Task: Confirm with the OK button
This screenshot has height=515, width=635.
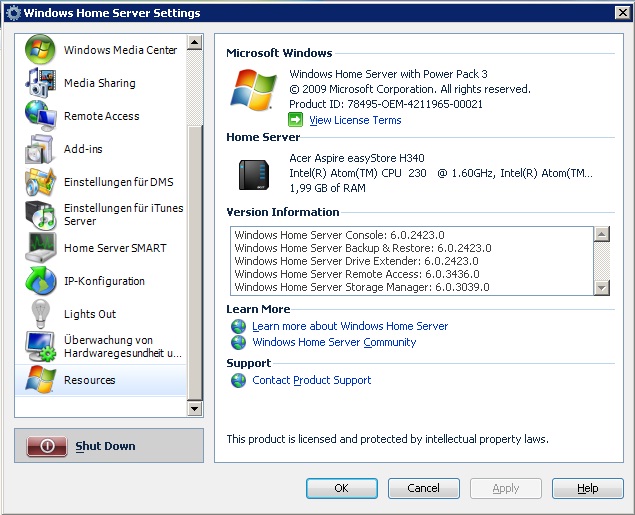Action: (x=342, y=488)
